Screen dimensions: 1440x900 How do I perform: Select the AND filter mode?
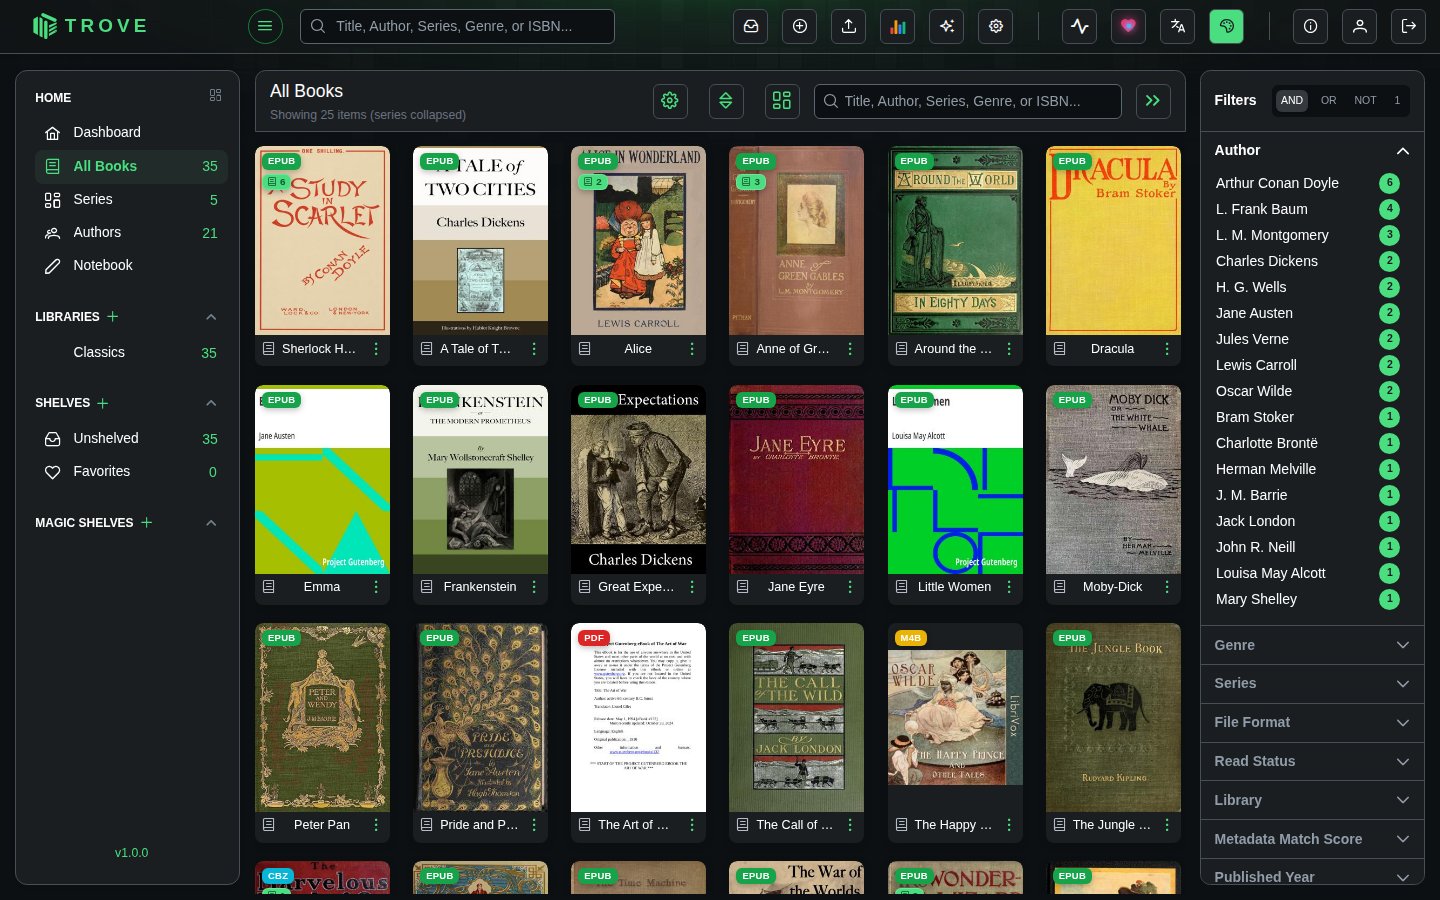point(1292,100)
